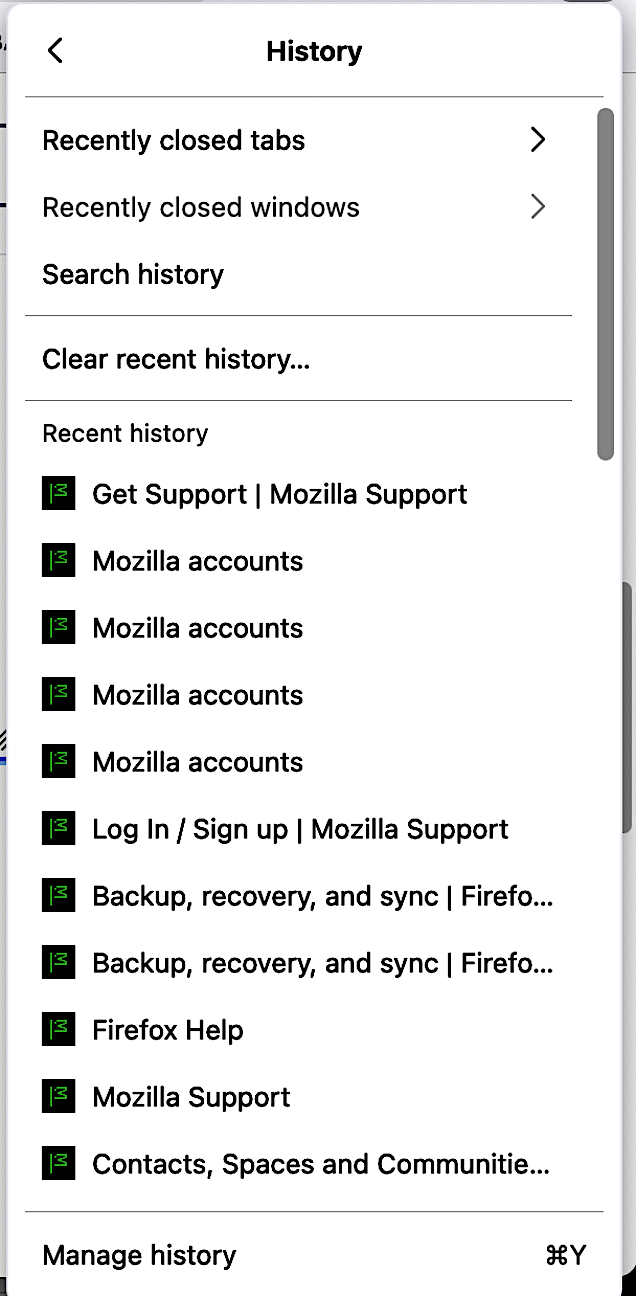Click the favicon beside Log In / Sign up
The image size is (636, 1296).
pyautogui.click(x=59, y=829)
